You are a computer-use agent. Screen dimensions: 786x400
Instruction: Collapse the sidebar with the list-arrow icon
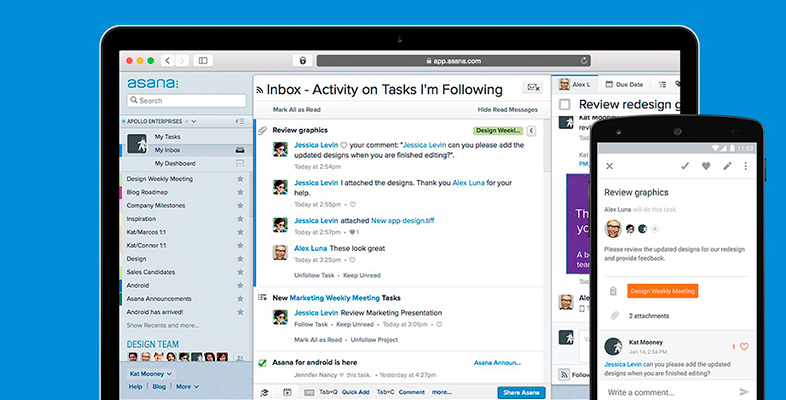(240, 121)
